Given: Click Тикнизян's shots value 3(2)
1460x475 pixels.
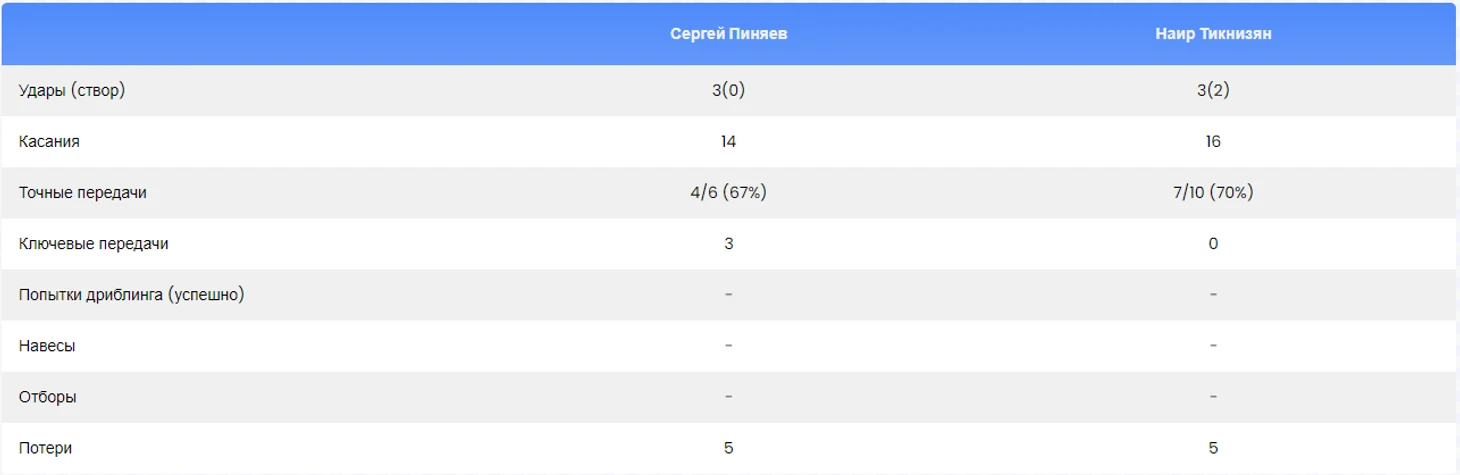Looking at the screenshot, I should click(1213, 90).
